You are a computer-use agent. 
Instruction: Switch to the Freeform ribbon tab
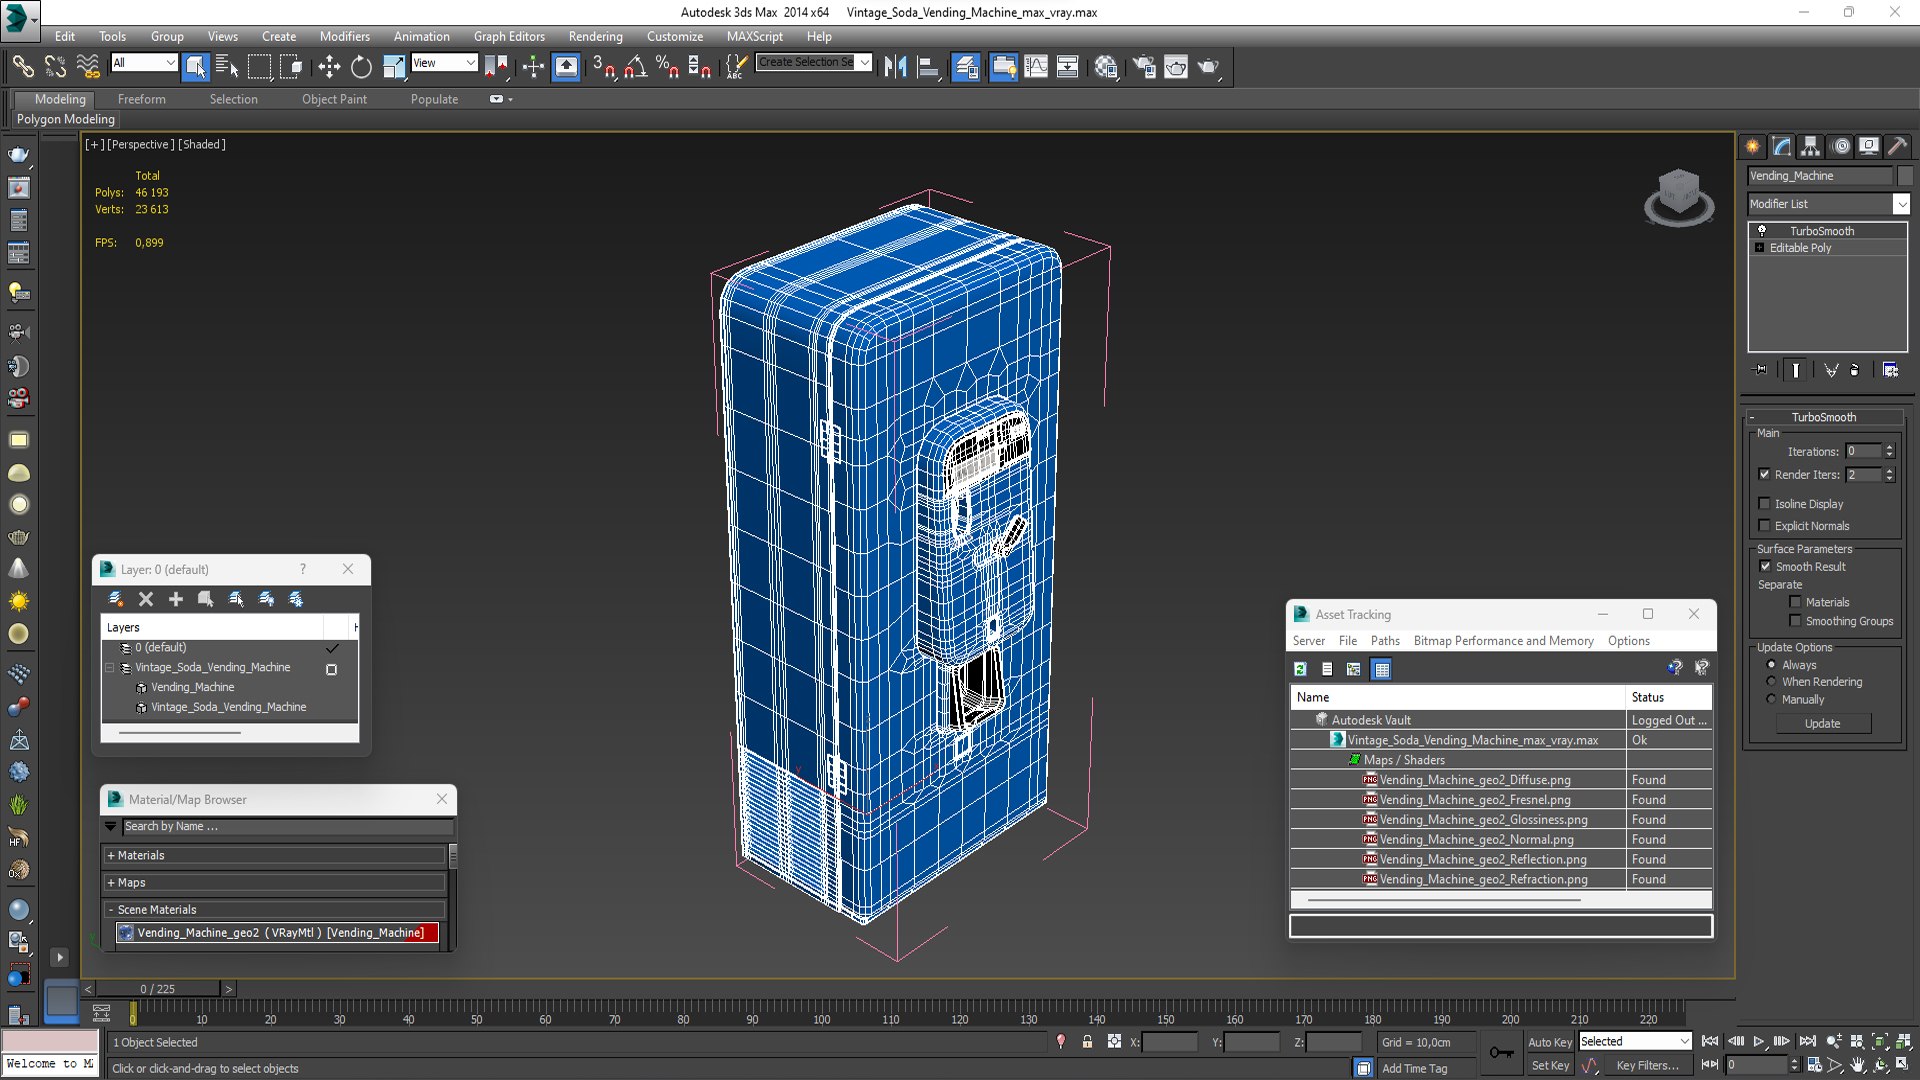pos(141,99)
